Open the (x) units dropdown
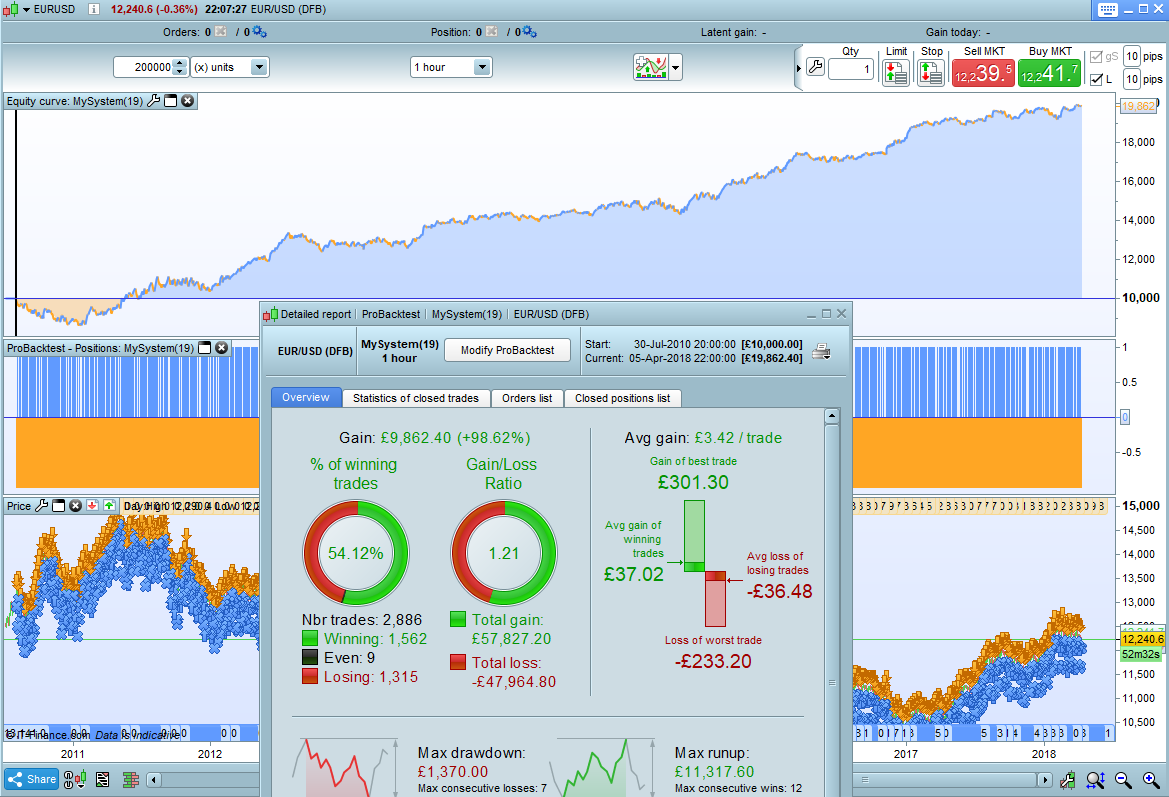 tap(230, 67)
